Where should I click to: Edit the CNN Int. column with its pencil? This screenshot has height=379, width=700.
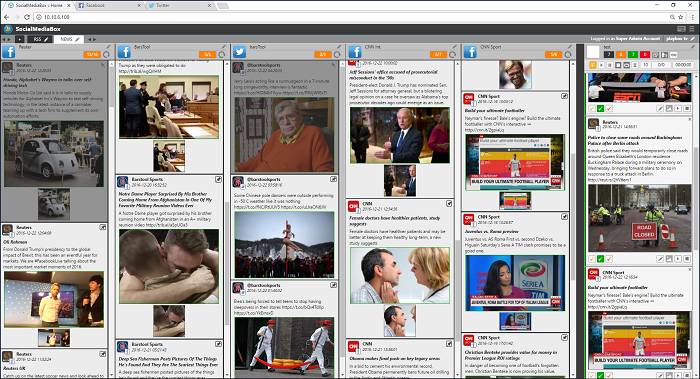coord(454,46)
